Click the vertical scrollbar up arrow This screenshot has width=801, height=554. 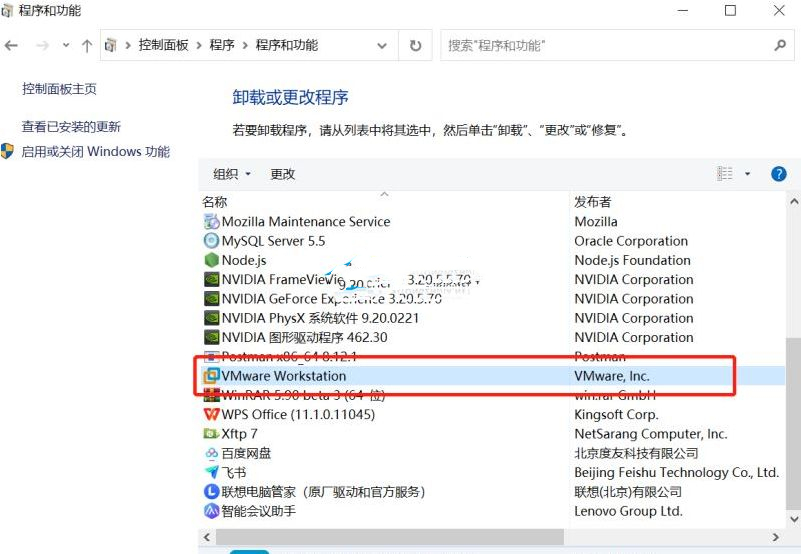(794, 201)
